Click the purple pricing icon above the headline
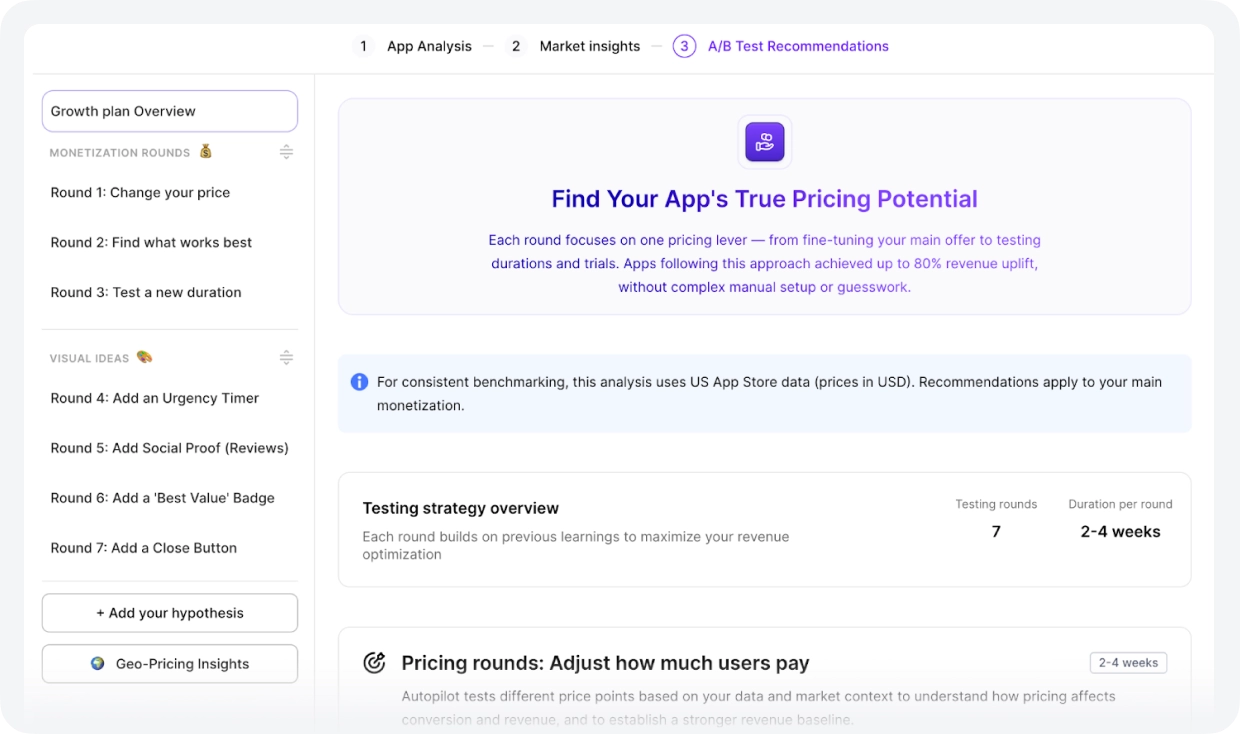Screen dimensions: 1240x734 [764, 142]
